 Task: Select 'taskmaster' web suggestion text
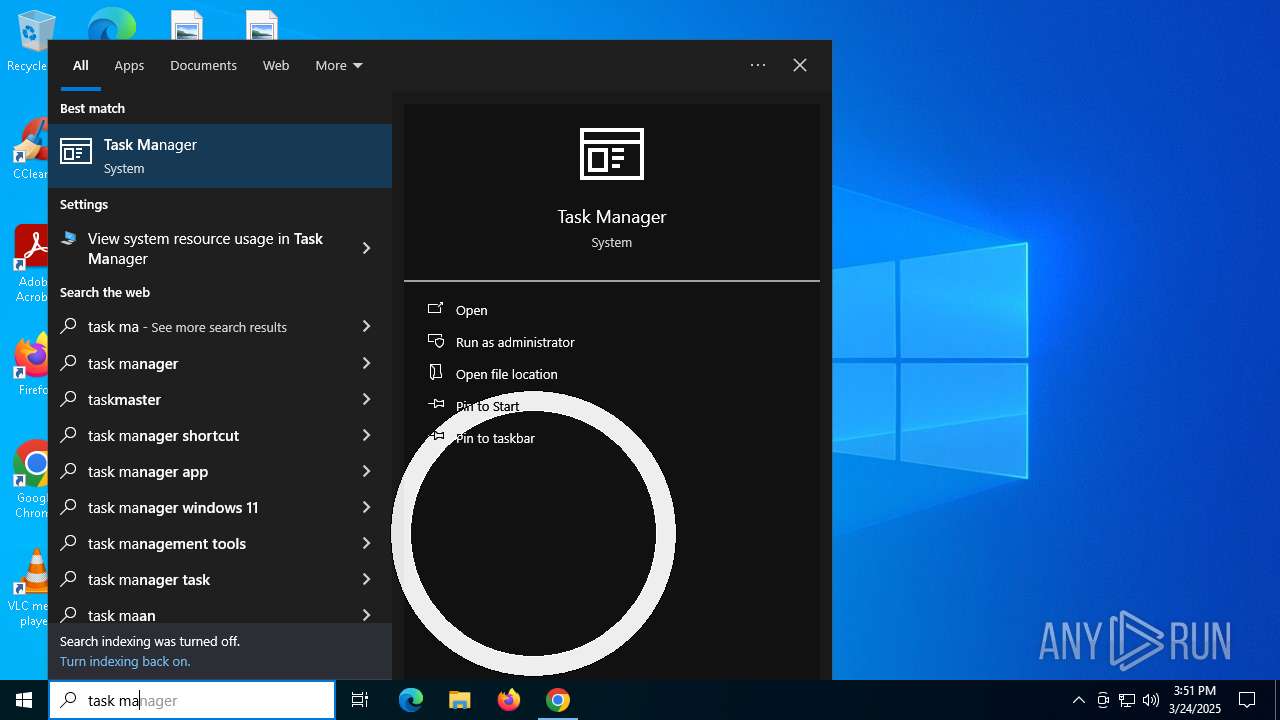pyautogui.click(x=124, y=399)
